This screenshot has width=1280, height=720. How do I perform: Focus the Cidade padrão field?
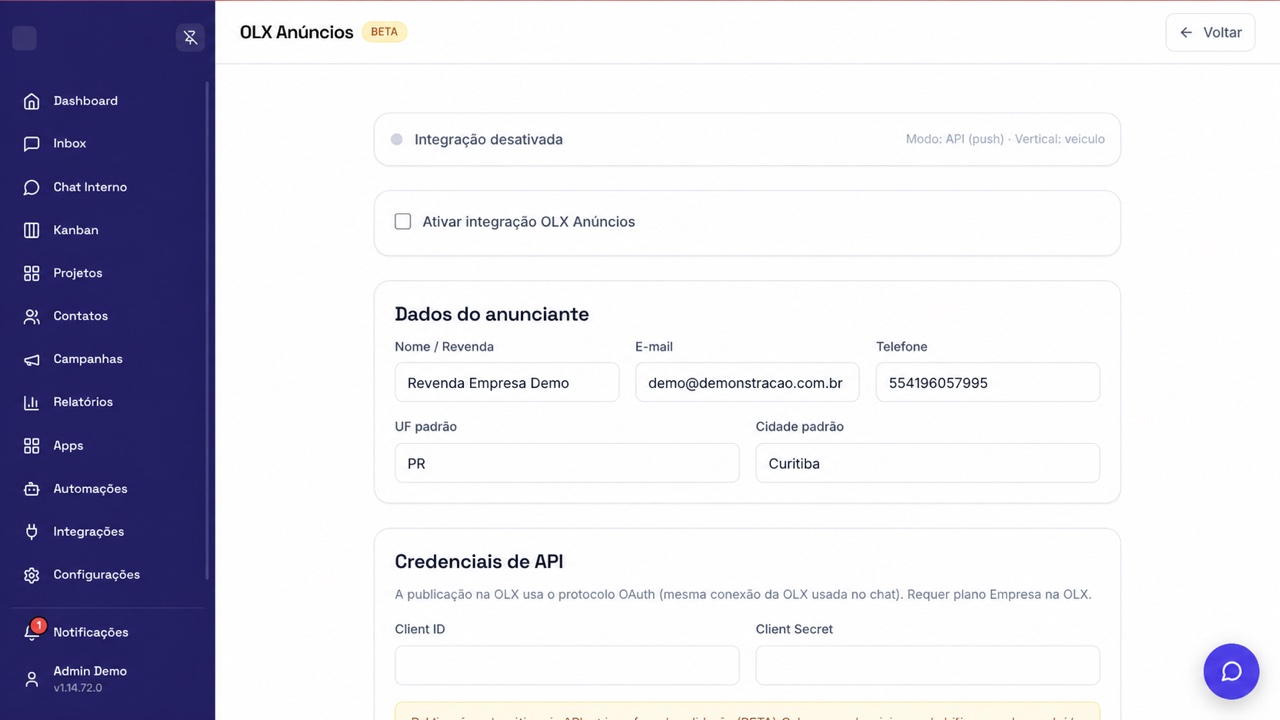pos(928,463)
